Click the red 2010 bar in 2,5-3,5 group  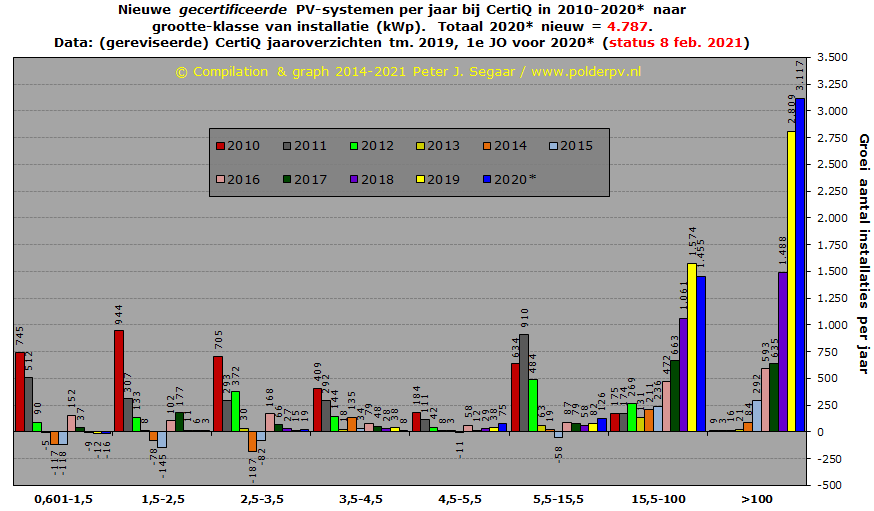point(218,394)
